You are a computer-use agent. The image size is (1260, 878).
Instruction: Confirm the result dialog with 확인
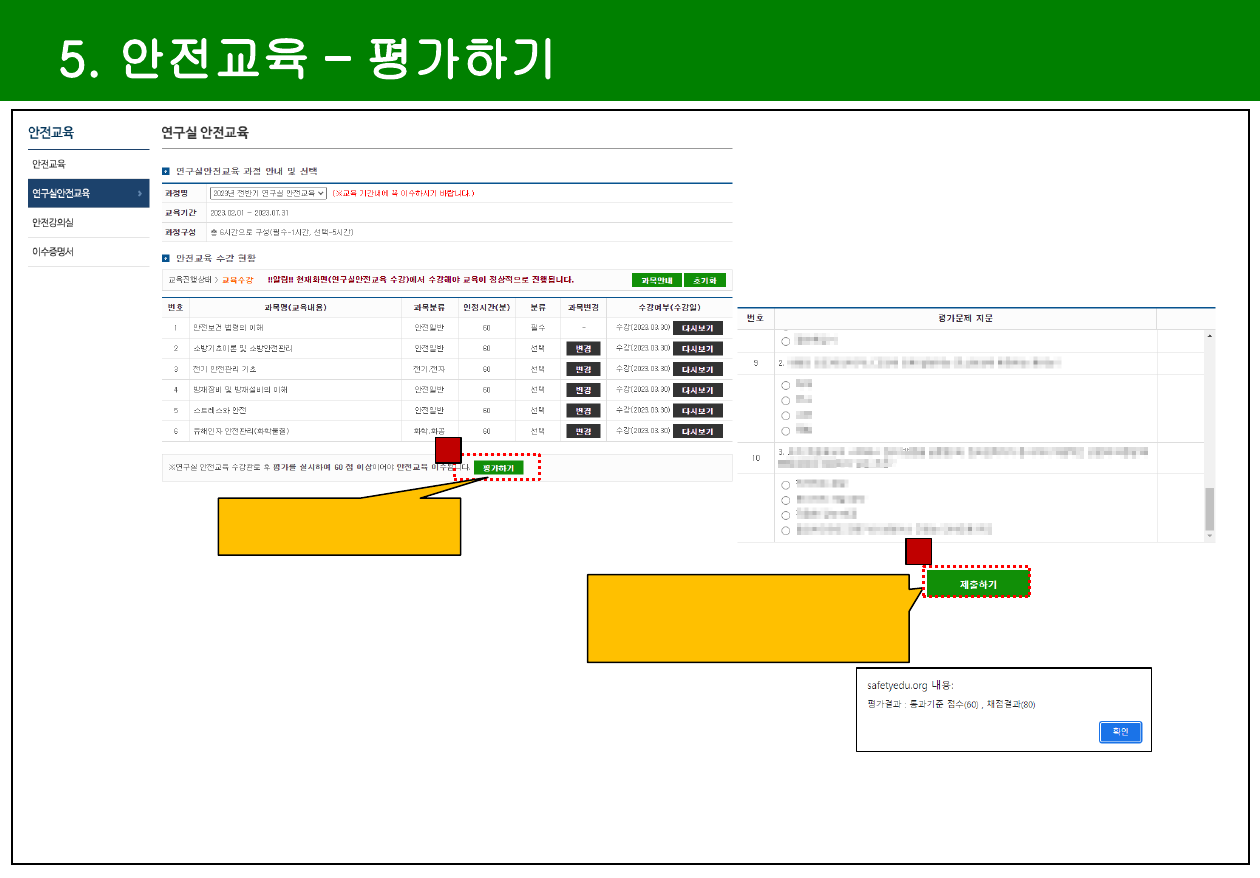(x=1119, y=732)
